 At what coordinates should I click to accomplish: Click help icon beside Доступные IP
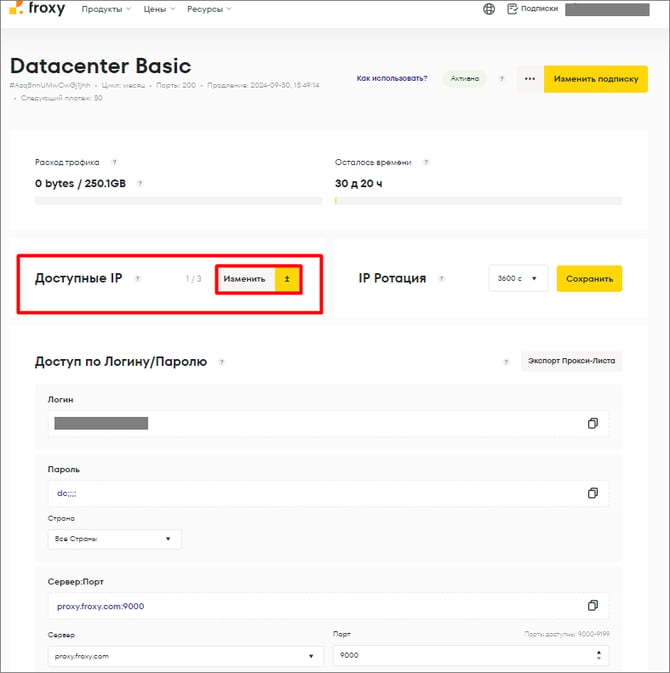pos(137,279)
